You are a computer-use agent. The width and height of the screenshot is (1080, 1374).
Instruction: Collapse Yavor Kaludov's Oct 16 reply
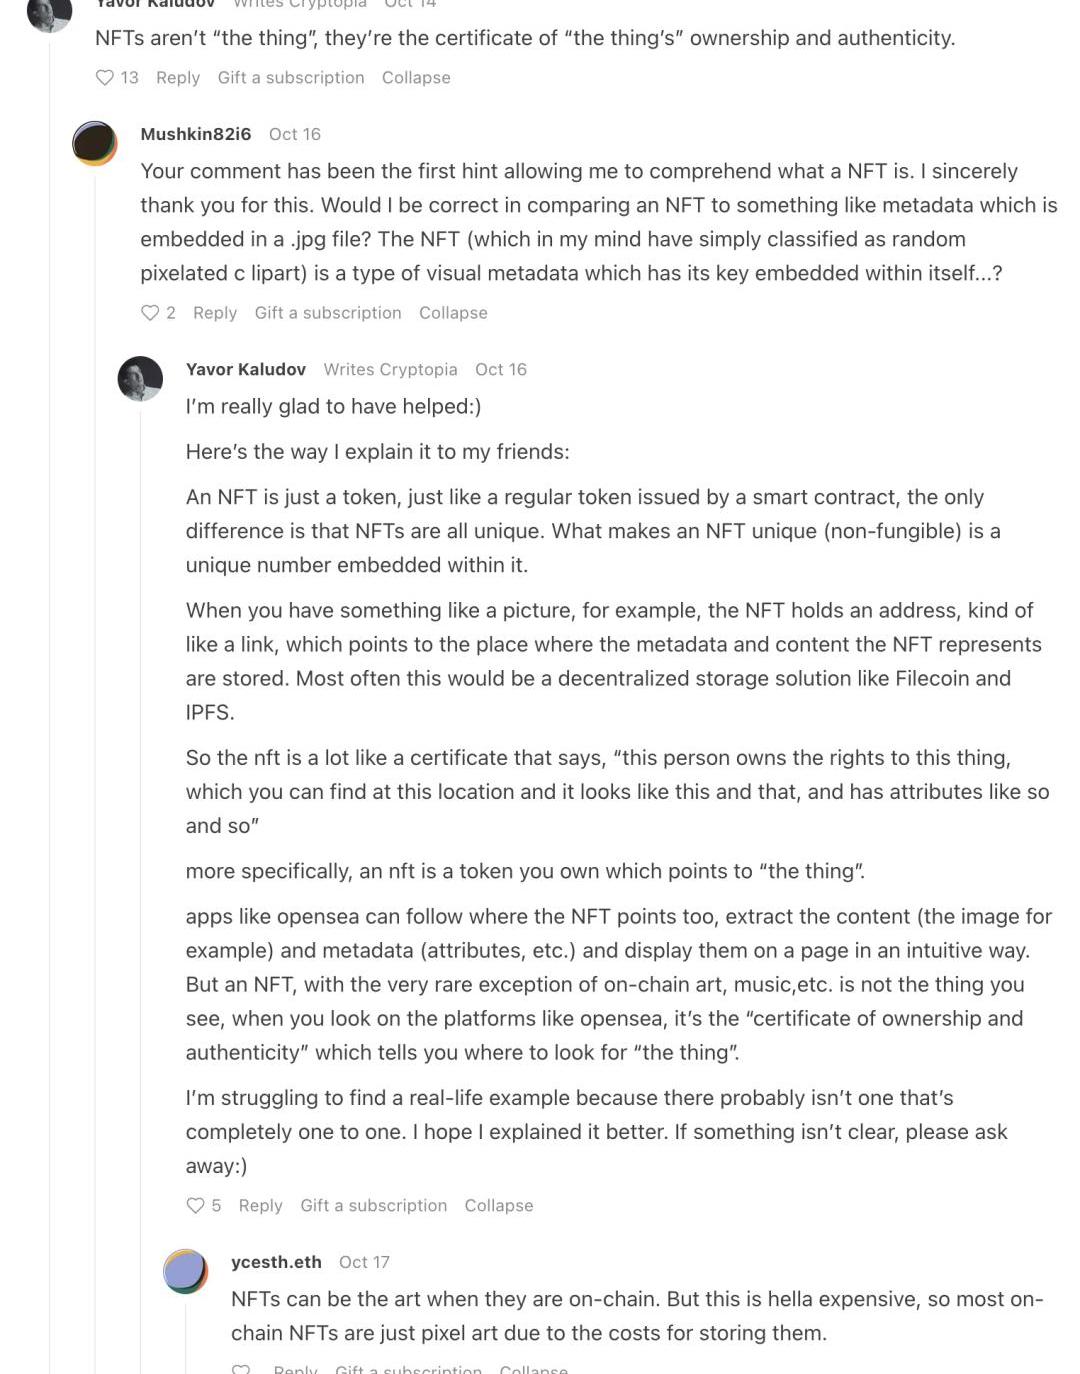tap(498, 1206)
